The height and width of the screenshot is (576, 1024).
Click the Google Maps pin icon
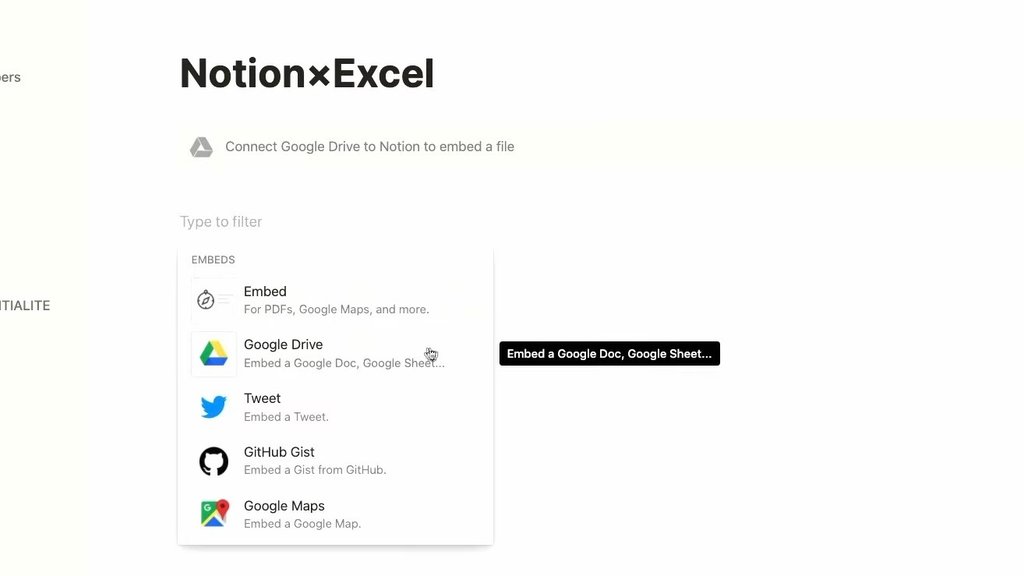214,513
